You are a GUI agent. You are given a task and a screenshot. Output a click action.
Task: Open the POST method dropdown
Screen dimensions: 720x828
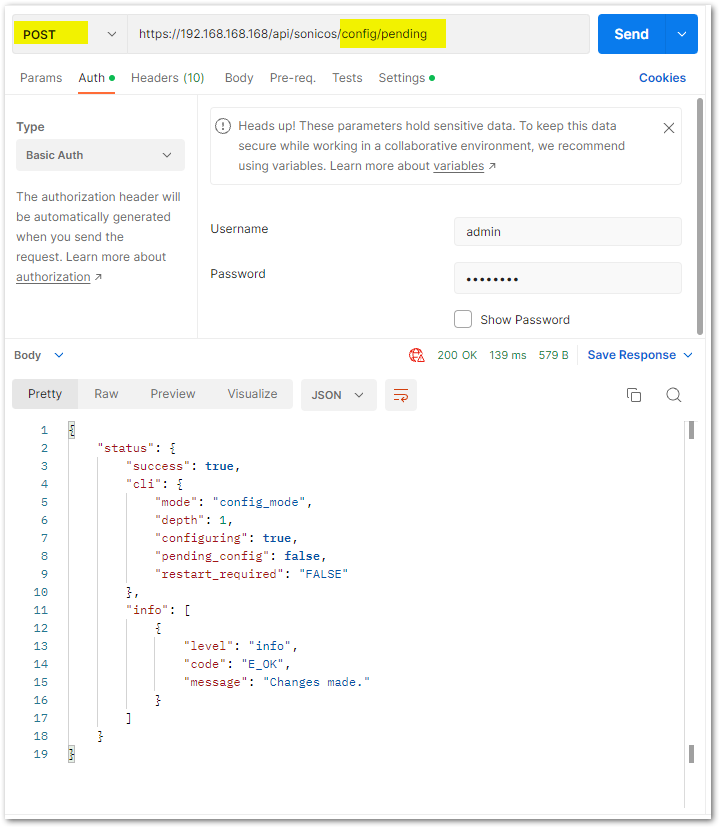pyautogui.click(x=70, y=34)
